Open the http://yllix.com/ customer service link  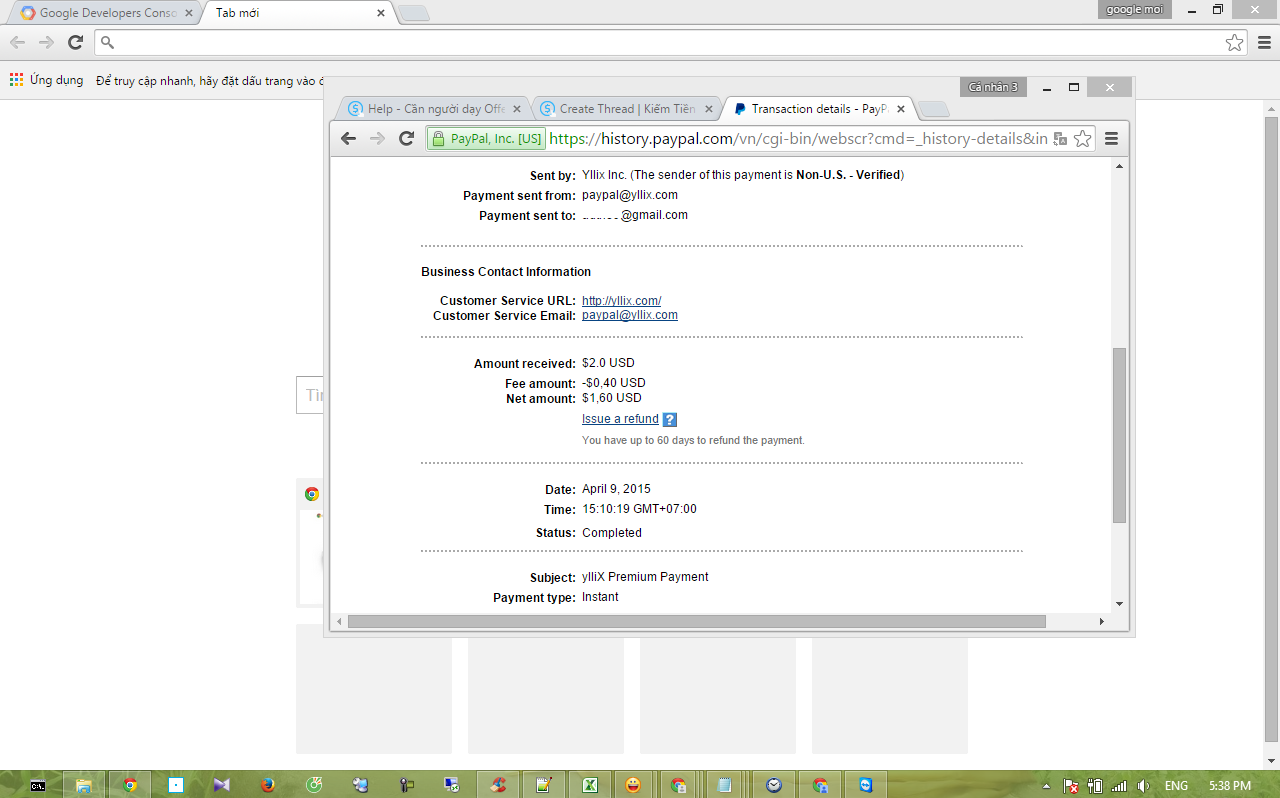click(621, 301)
